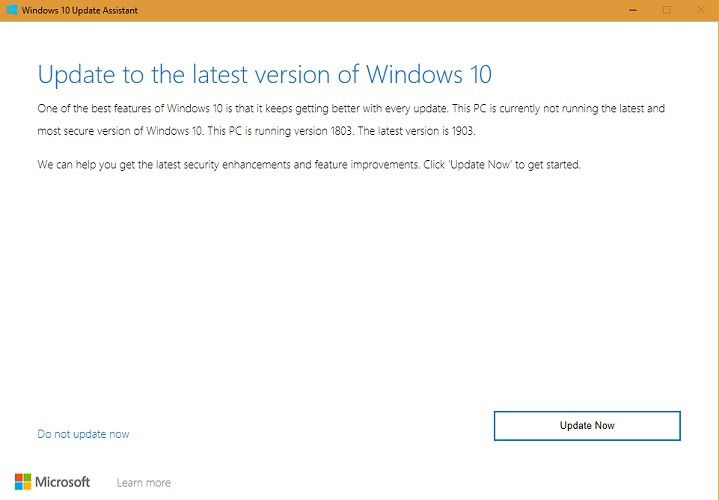
Task: Click the red square of Microsoft logo
Action: tap(19, 478)
